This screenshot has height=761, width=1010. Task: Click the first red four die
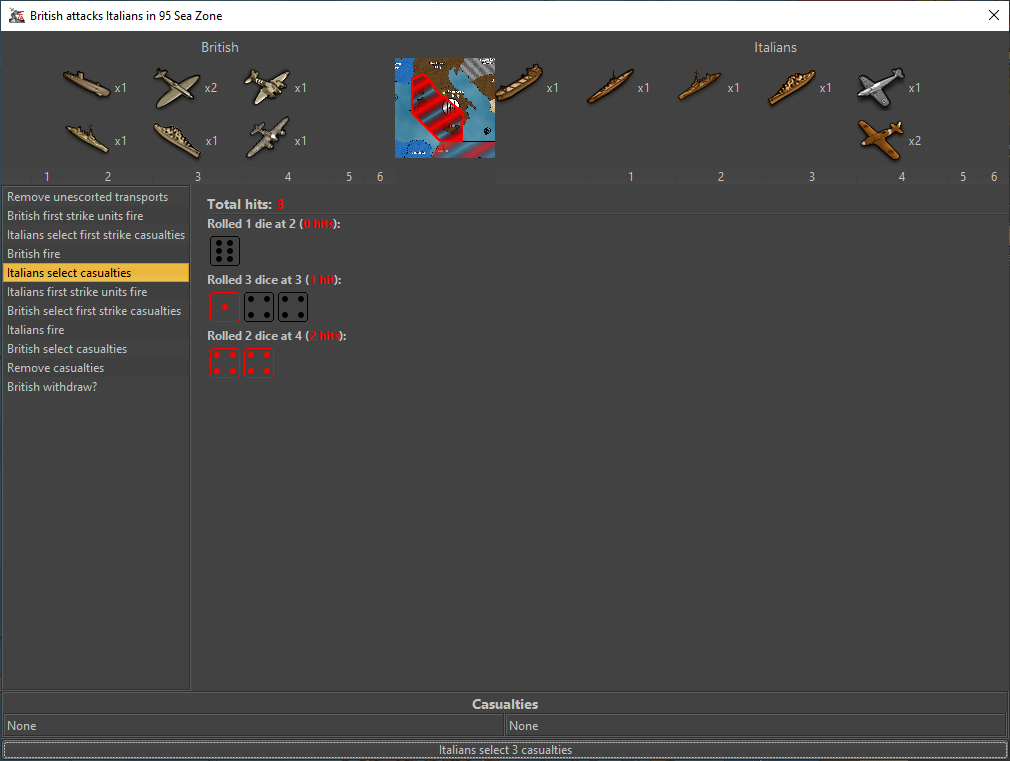[x=225, y=363]
